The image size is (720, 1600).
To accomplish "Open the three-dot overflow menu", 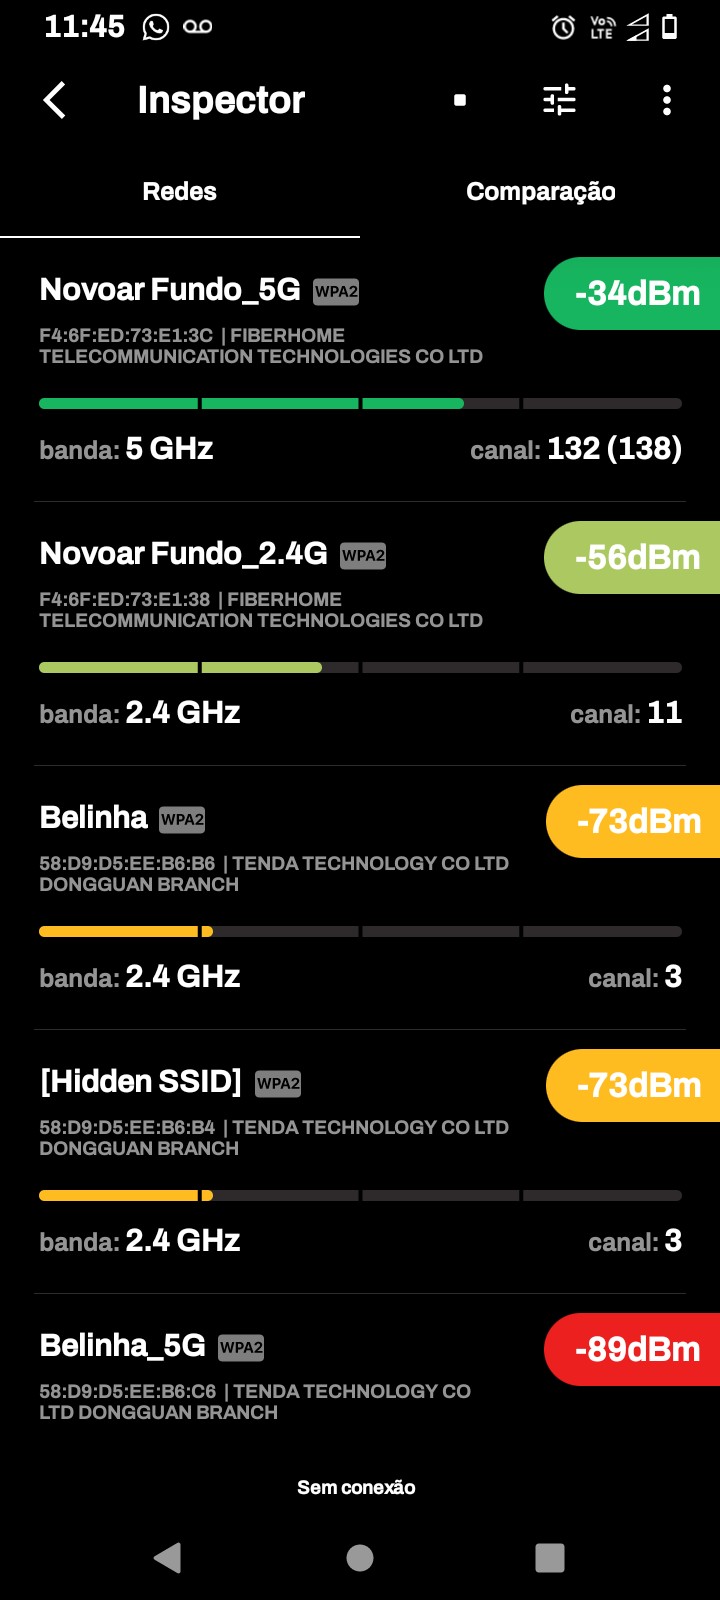I will (667, 100).
